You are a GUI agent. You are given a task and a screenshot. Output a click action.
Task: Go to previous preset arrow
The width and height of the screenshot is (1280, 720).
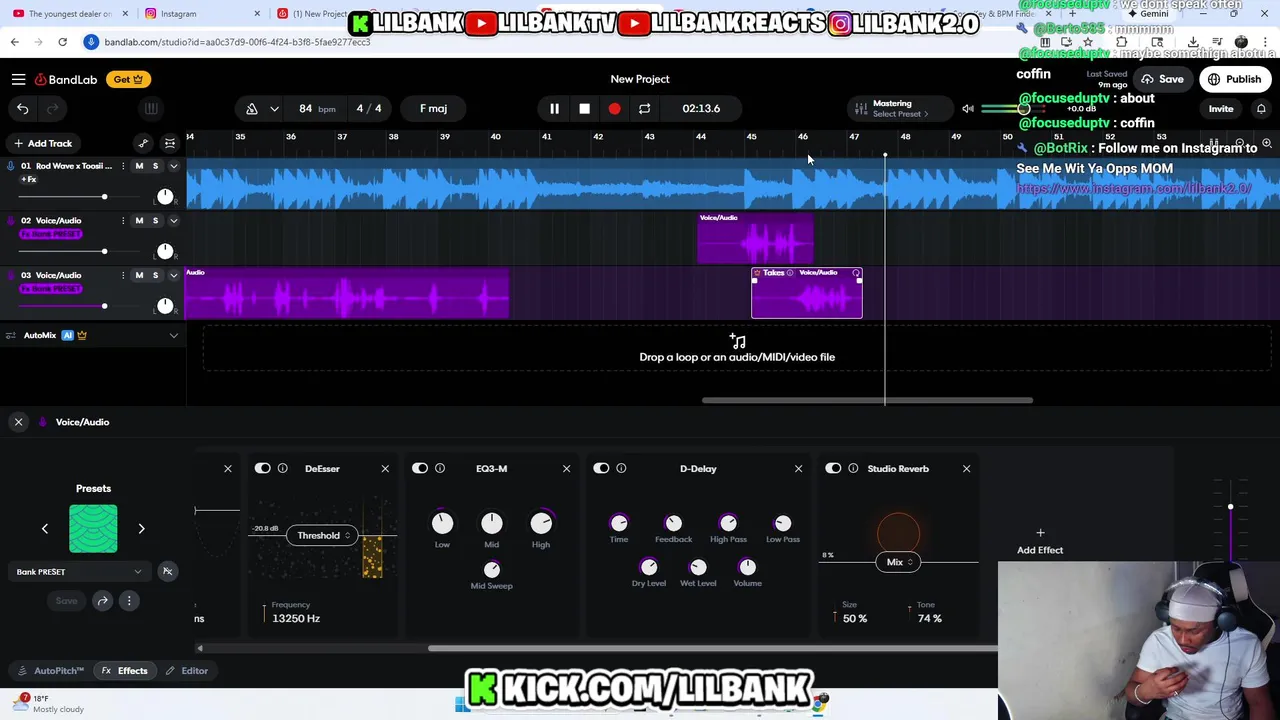[x=44, y=529]
